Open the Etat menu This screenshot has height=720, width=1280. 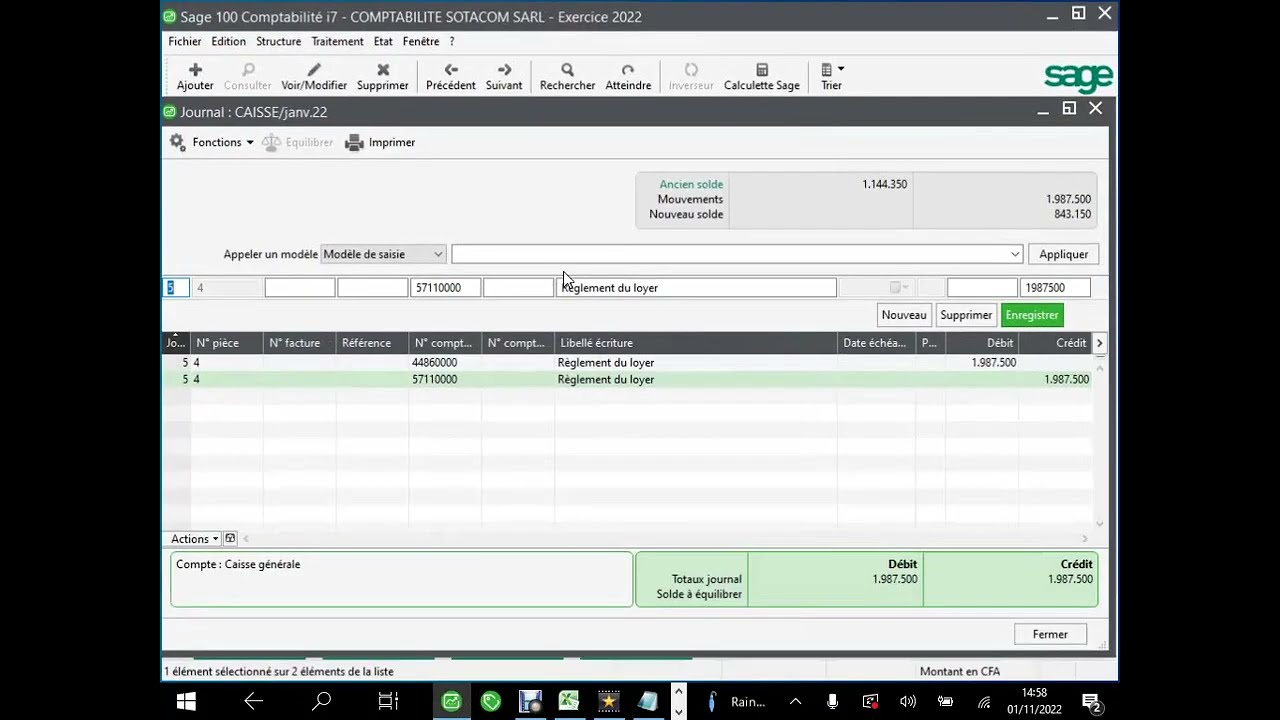(383, 42)
